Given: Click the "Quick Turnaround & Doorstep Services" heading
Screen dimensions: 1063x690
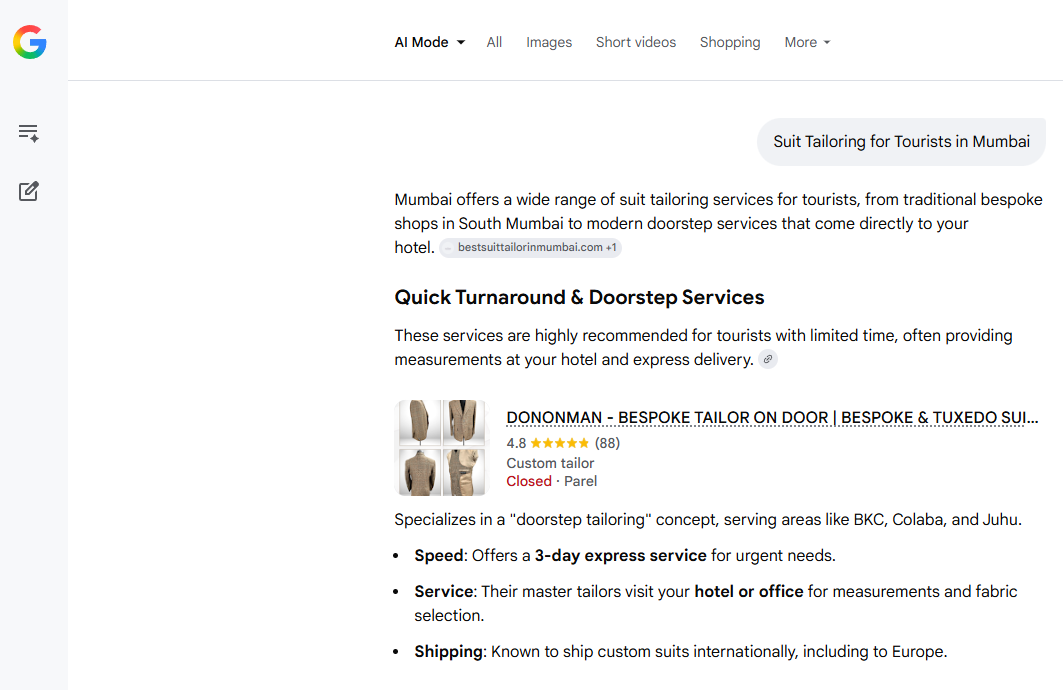Looking at the screenshot, I should [x=579, y=297].
